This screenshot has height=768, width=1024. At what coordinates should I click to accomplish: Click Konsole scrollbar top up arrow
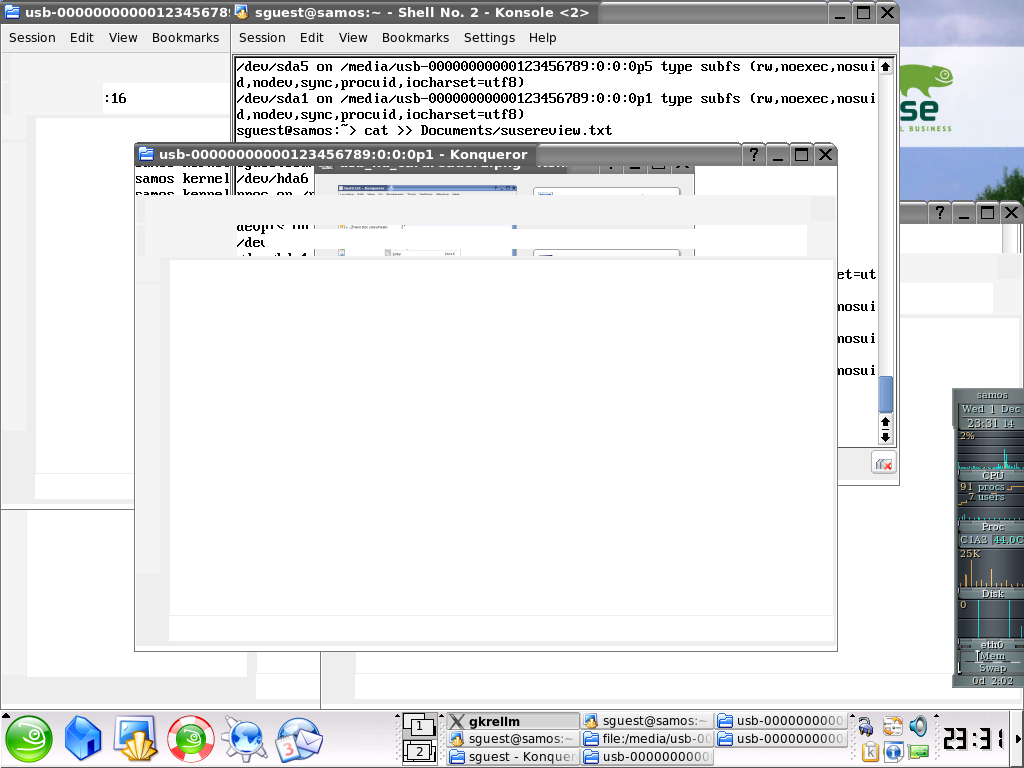click(x=886, y=67)
